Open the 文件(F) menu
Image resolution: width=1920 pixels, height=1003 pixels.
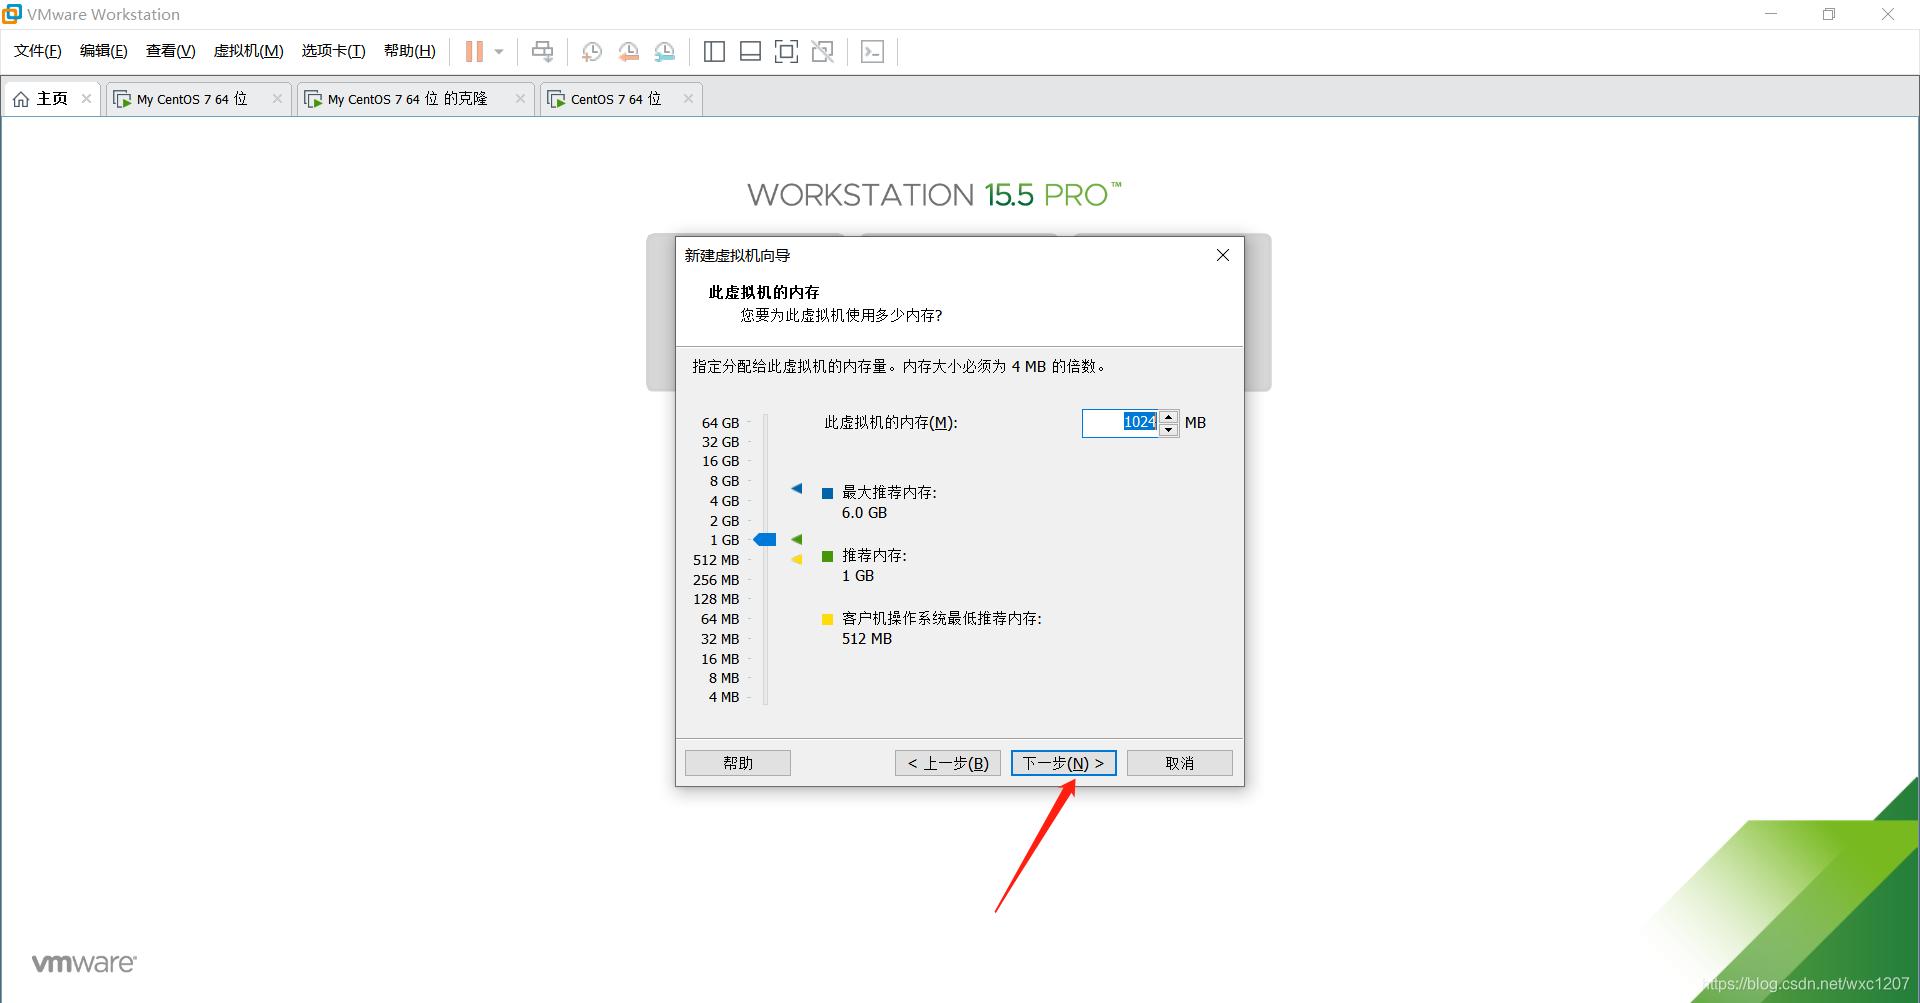(x=38, y=51)
